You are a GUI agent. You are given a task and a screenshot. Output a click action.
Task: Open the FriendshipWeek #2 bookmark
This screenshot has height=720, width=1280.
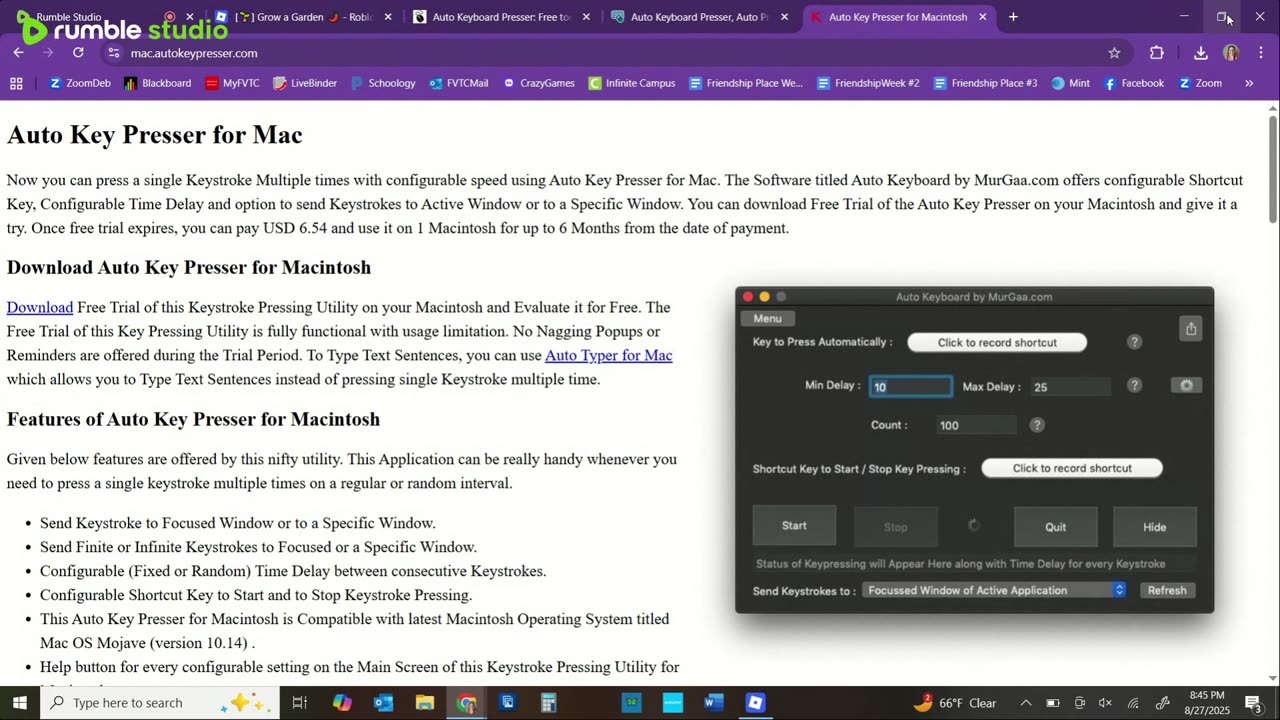point(867,83)
